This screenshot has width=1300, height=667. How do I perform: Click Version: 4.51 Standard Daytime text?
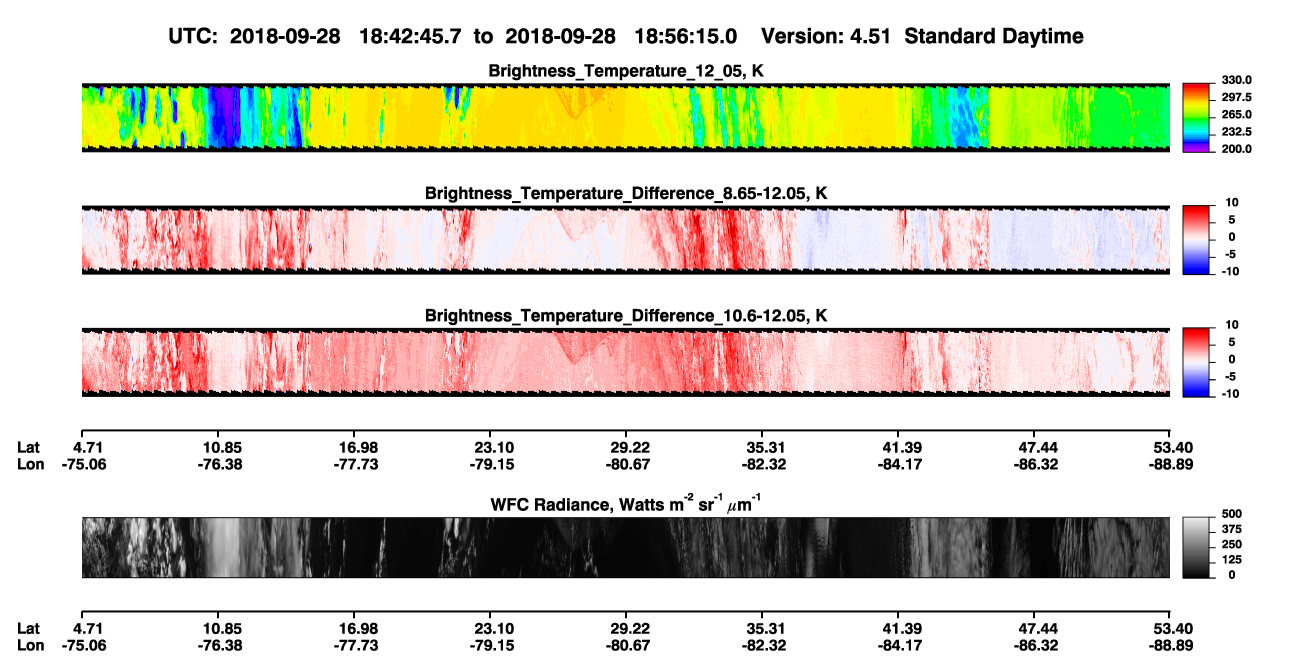pyautogui.click(x=922, y=36)
